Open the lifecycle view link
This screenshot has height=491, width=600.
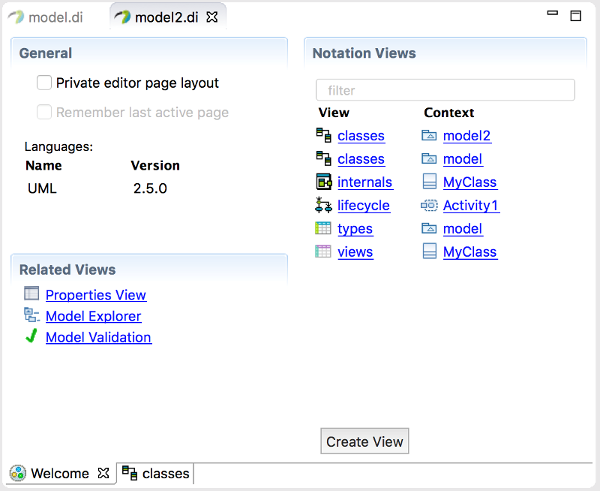click(364, 206)
